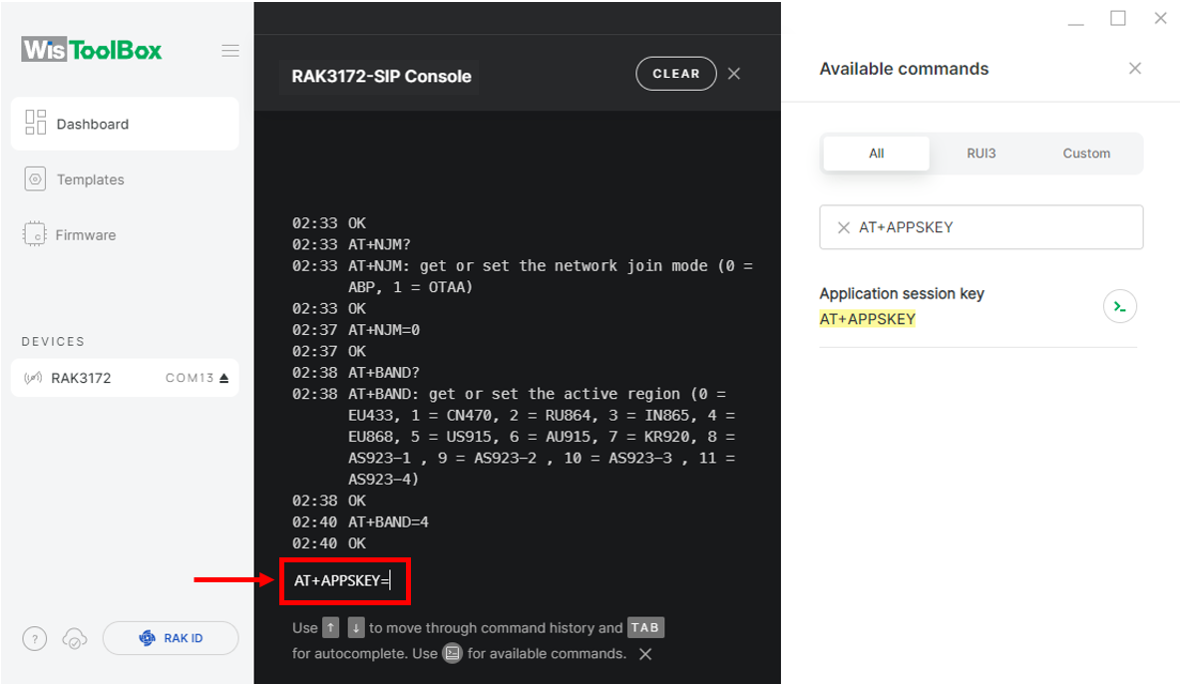1186x687 pixels.
Task: Click the AT+NJM? console line
Action: (379, 244)
